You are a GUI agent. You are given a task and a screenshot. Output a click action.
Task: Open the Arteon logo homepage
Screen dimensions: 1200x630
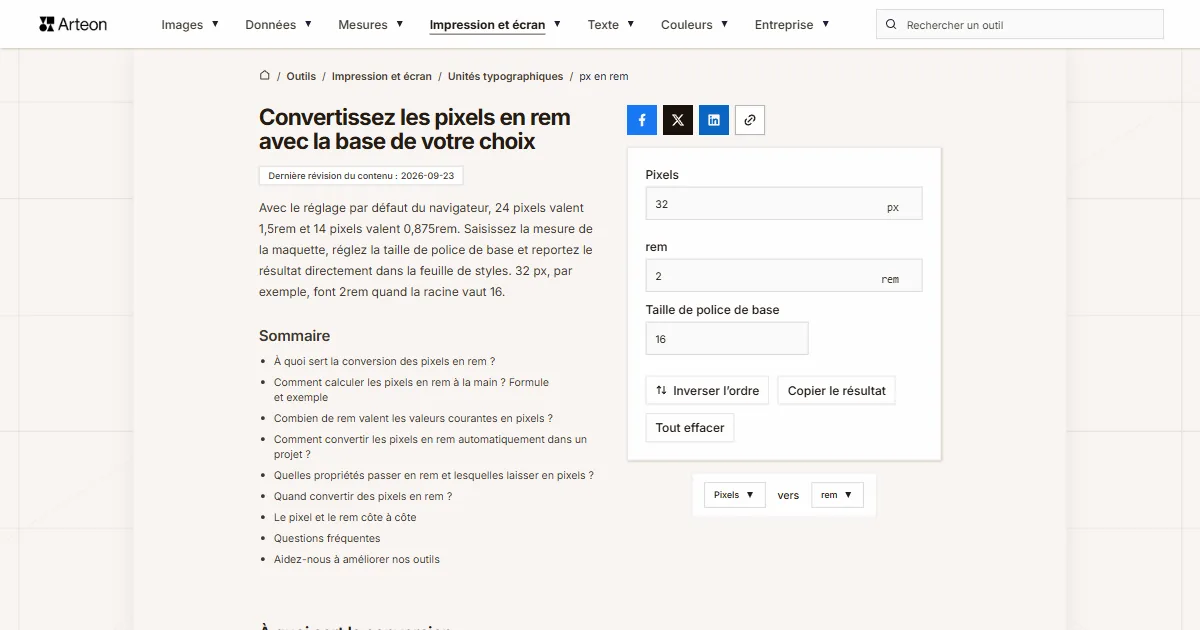tap(73, 24)
